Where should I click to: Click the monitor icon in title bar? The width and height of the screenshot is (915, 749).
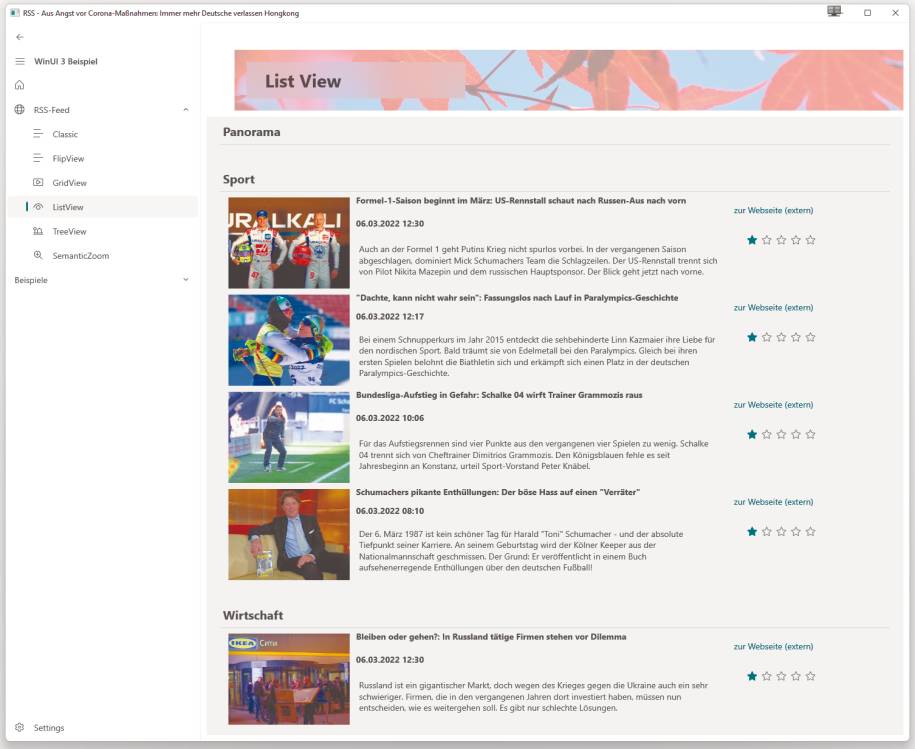(x=834, y=12)
